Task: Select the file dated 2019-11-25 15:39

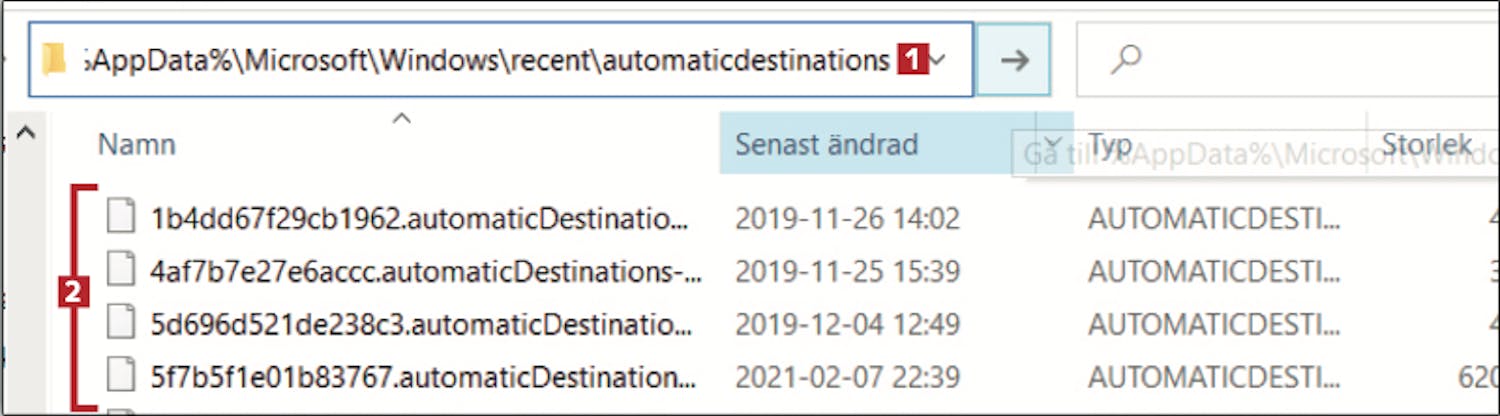Action: (847, 270)
